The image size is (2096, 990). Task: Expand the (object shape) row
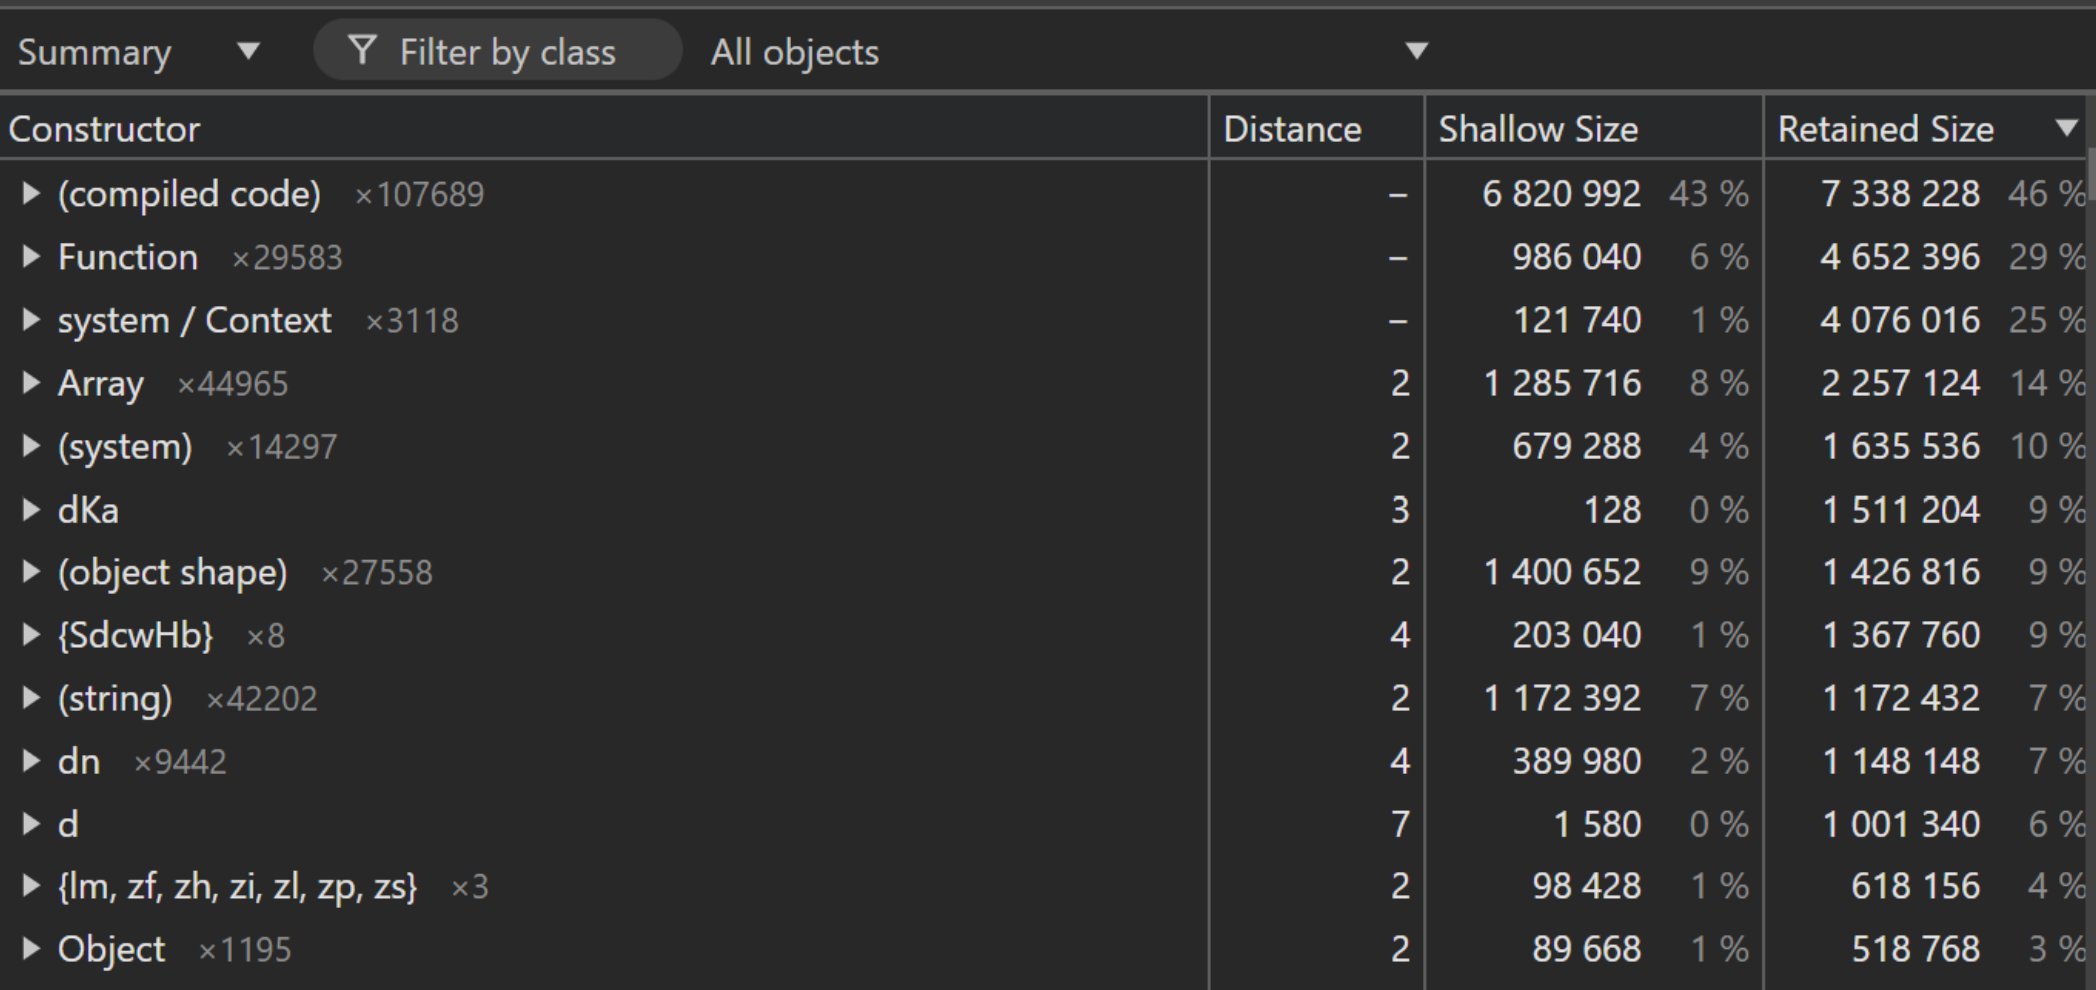31,572
